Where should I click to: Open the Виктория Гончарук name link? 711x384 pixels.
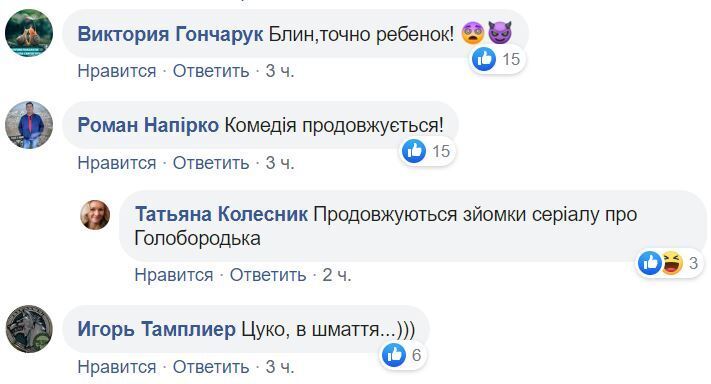[x=170, y=34]
